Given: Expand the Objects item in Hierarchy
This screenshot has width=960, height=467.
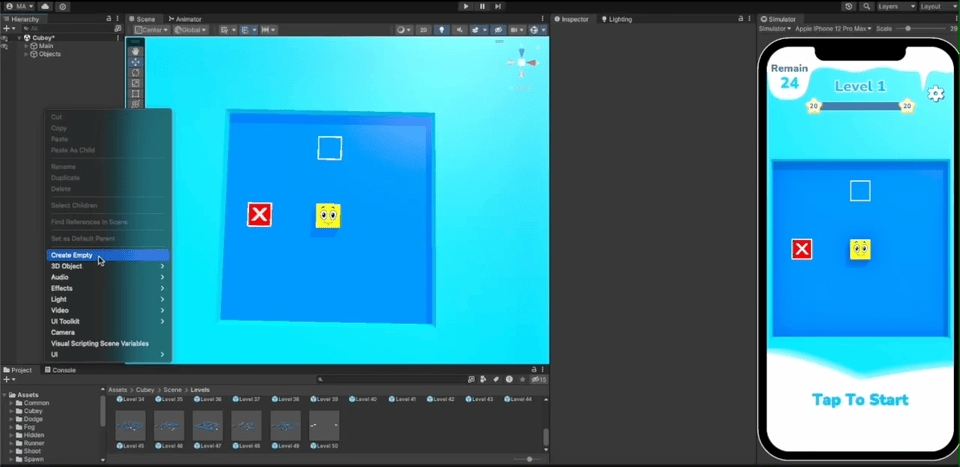Looking at the screenshot, I should (27, 54).
